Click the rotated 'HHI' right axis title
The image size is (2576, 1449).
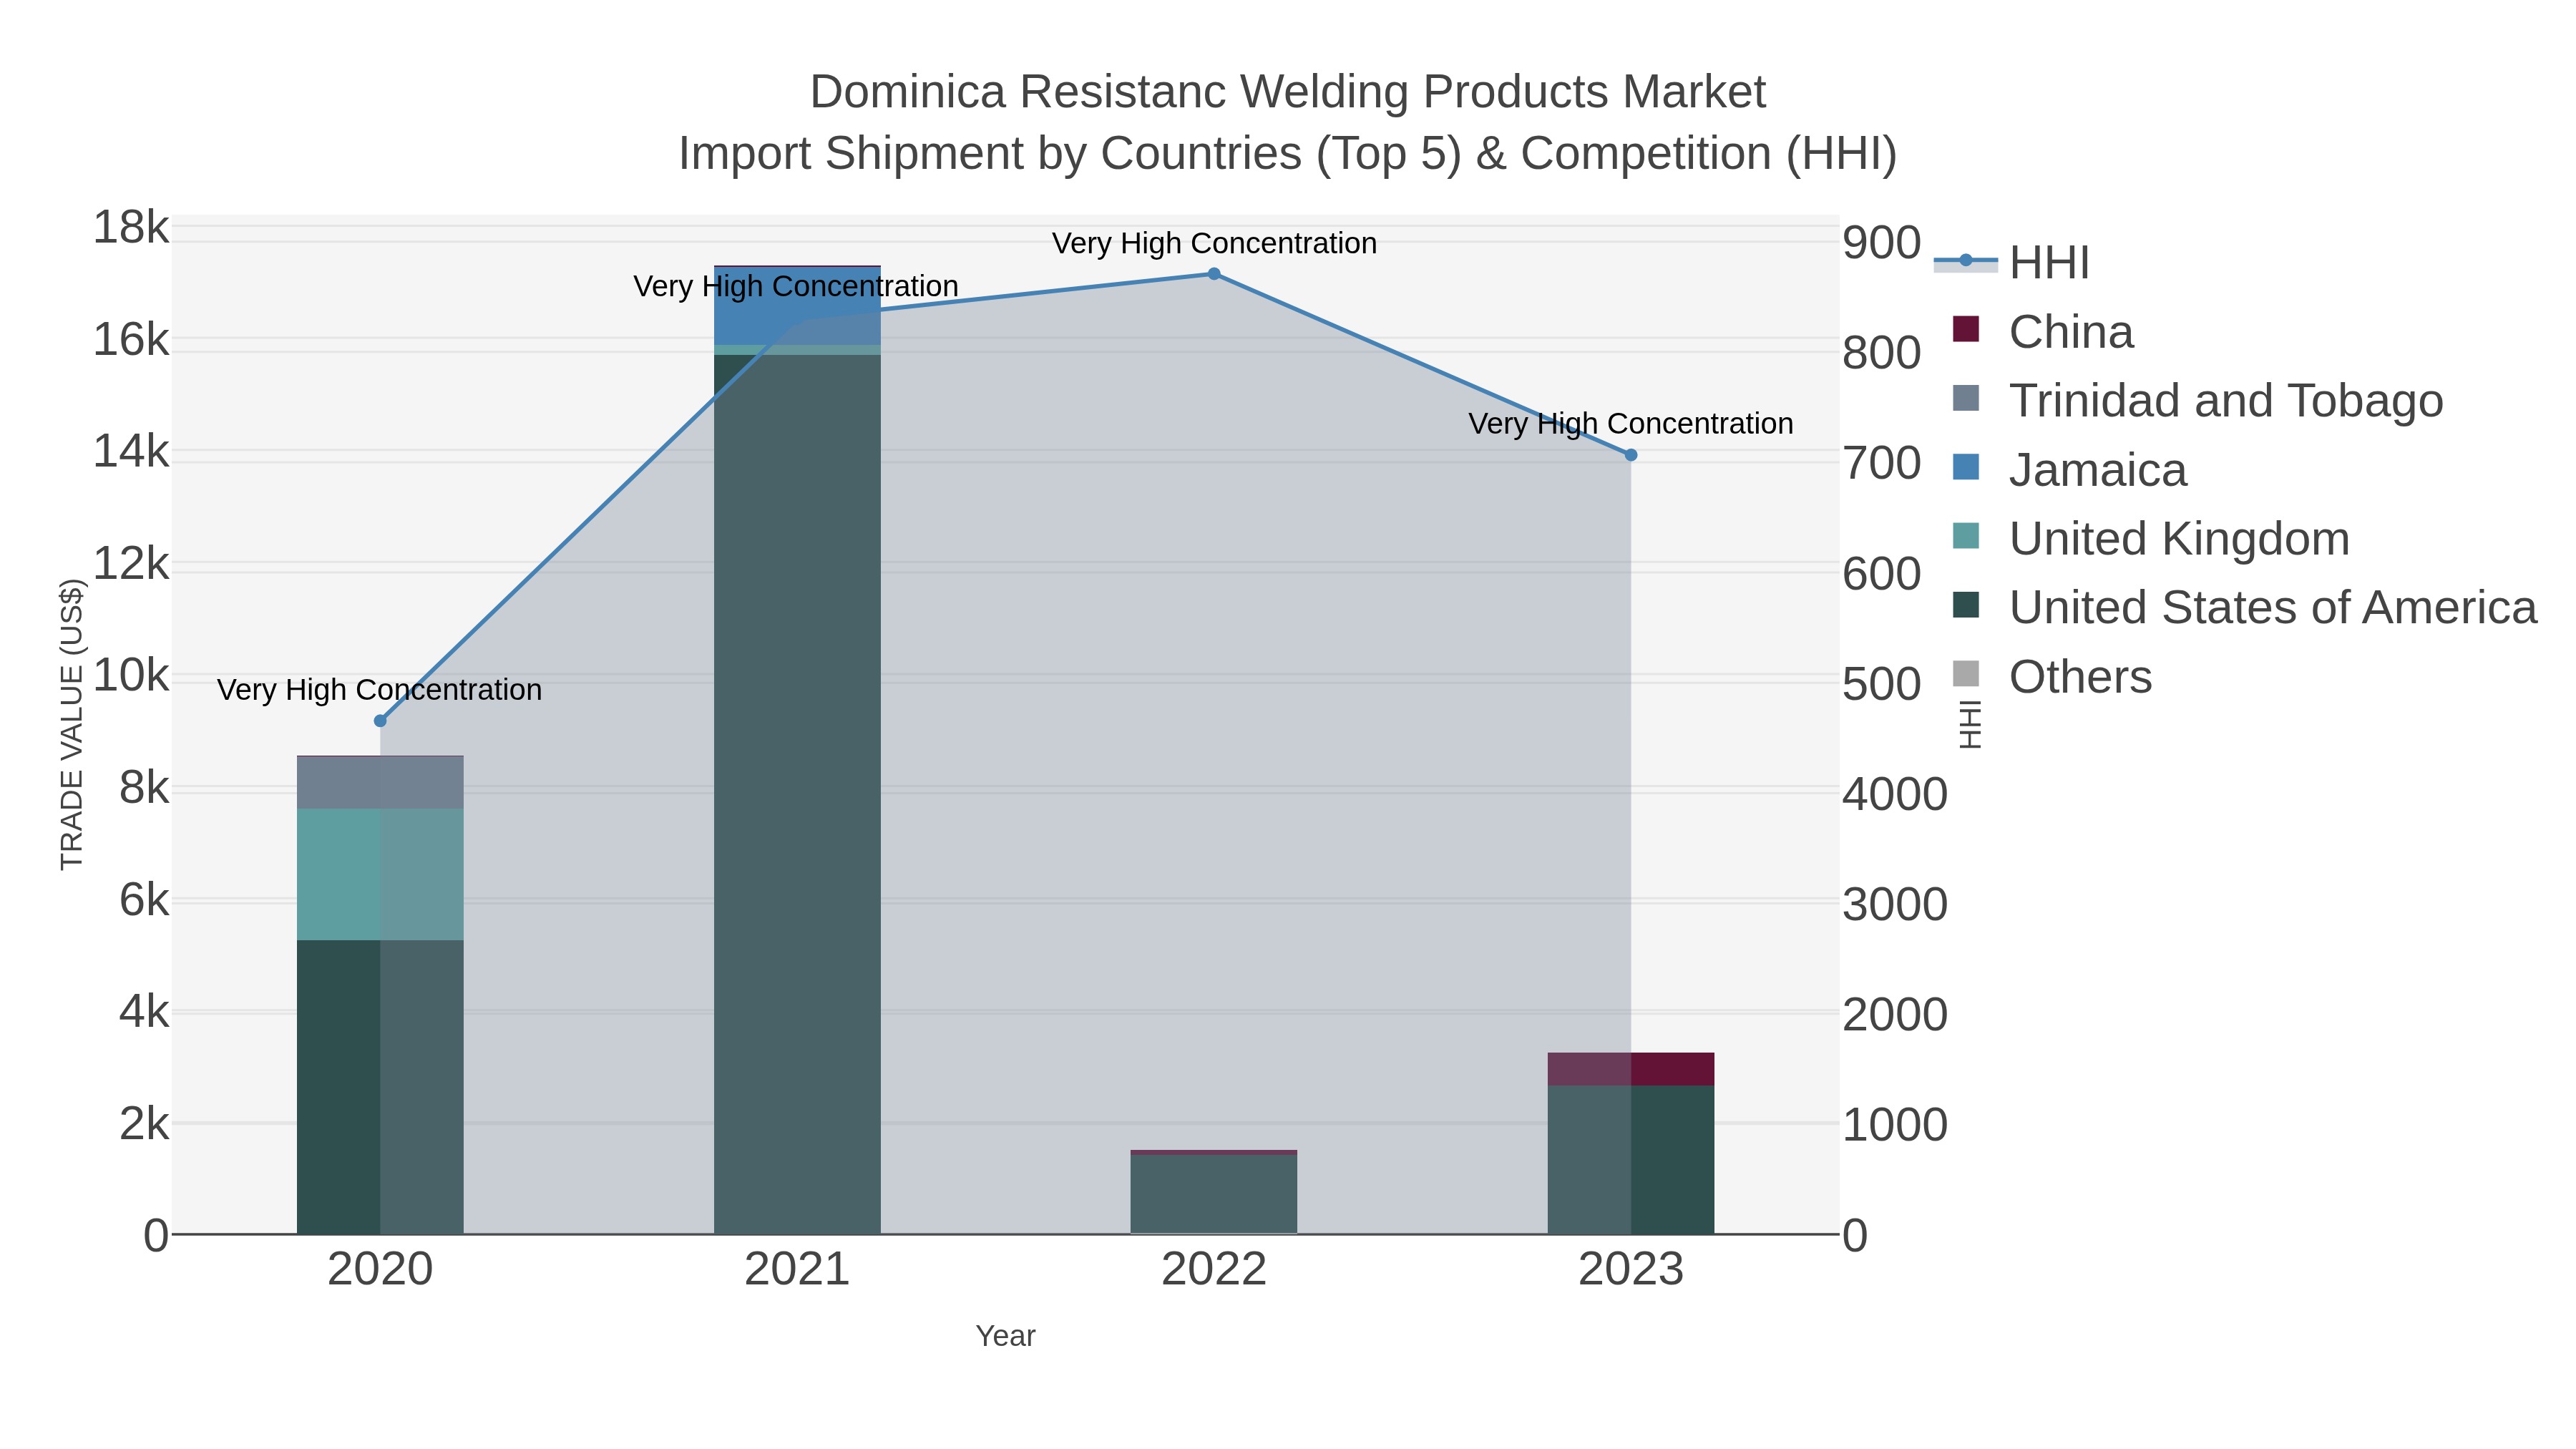(1969, 724)
